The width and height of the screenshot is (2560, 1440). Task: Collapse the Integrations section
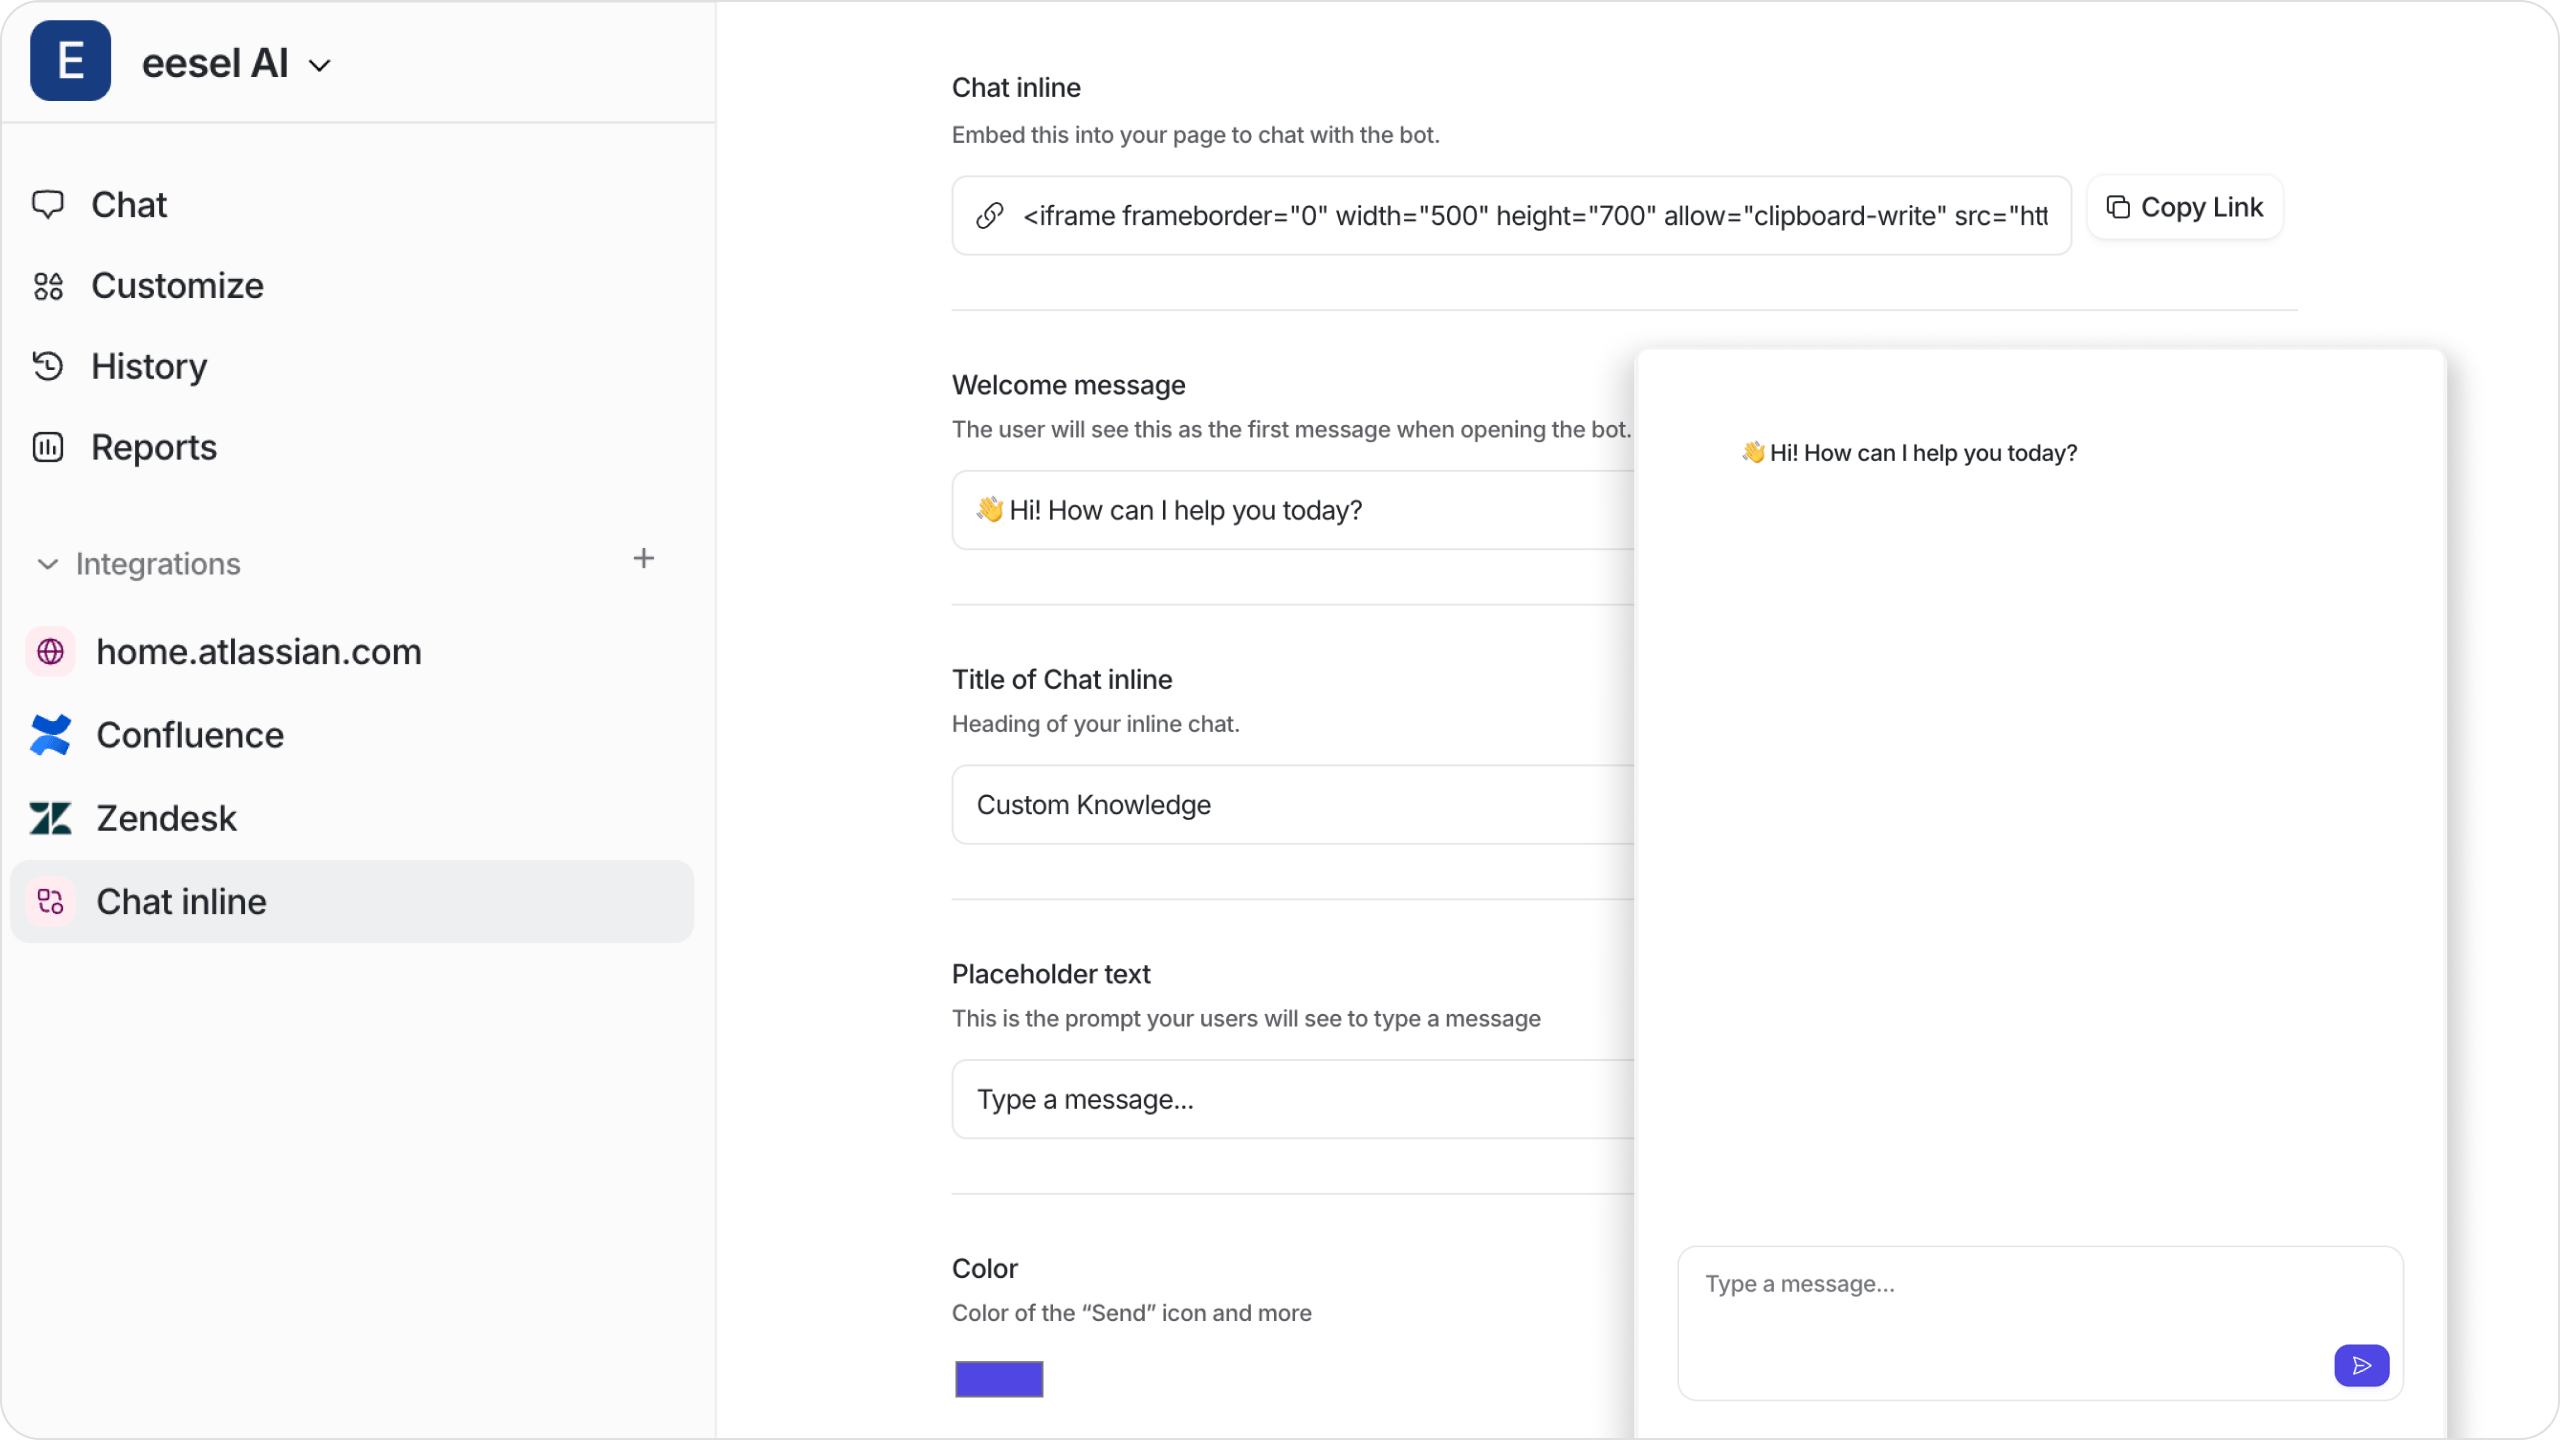click(x=47, y=563)
